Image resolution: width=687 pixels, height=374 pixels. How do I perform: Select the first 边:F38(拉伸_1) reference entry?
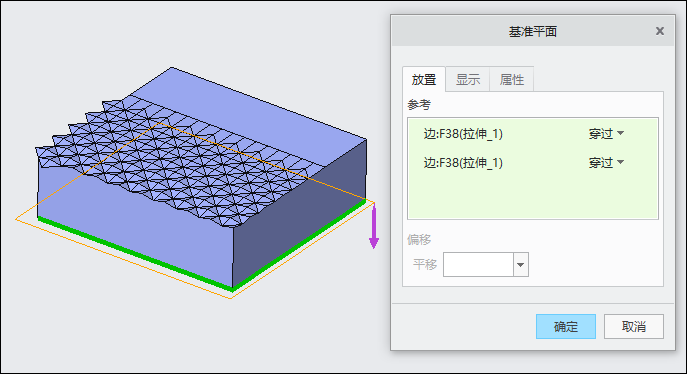(x=463, y=134)
